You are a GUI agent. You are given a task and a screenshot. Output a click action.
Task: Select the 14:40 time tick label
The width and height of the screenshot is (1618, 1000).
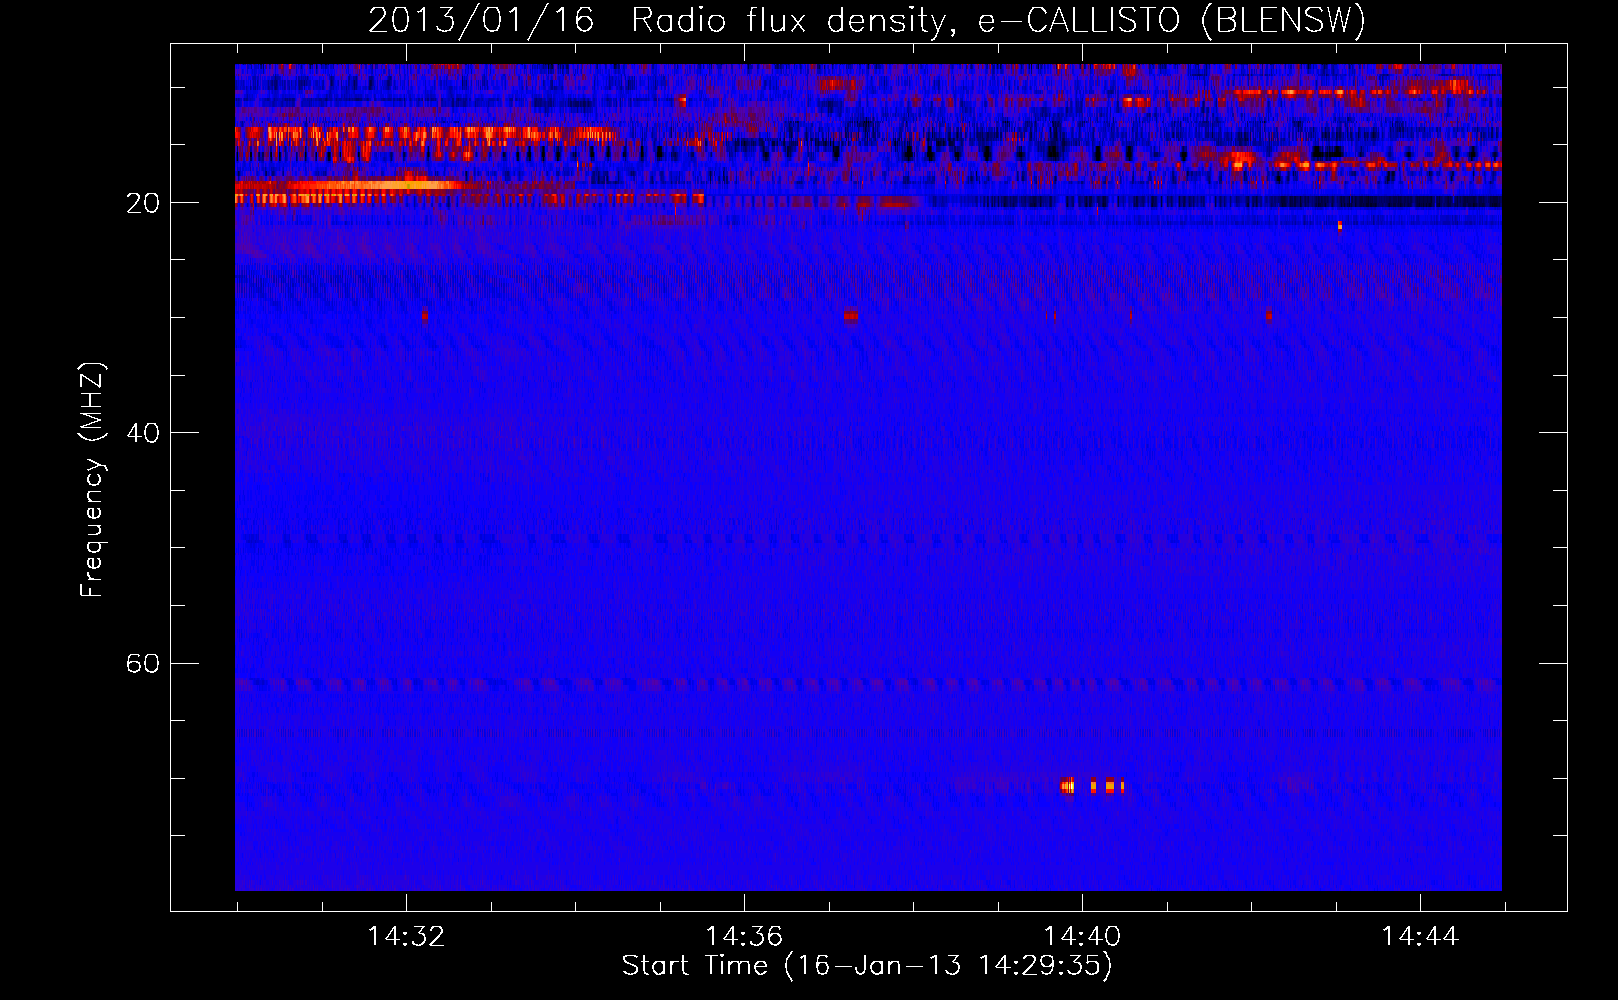click(1082, 937)
